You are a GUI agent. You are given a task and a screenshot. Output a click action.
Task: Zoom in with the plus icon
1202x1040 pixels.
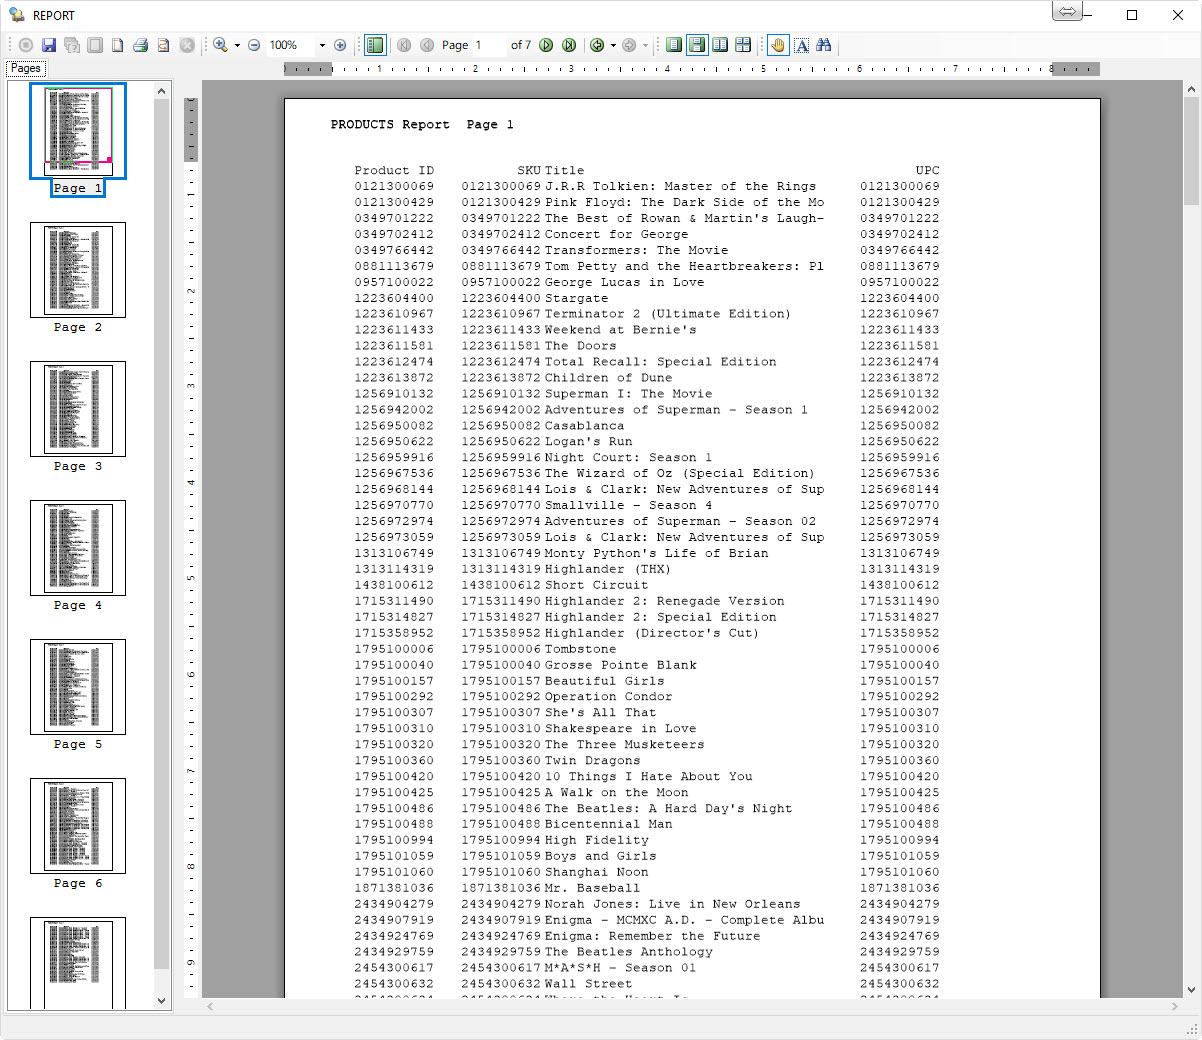click(x=340, y=45)
